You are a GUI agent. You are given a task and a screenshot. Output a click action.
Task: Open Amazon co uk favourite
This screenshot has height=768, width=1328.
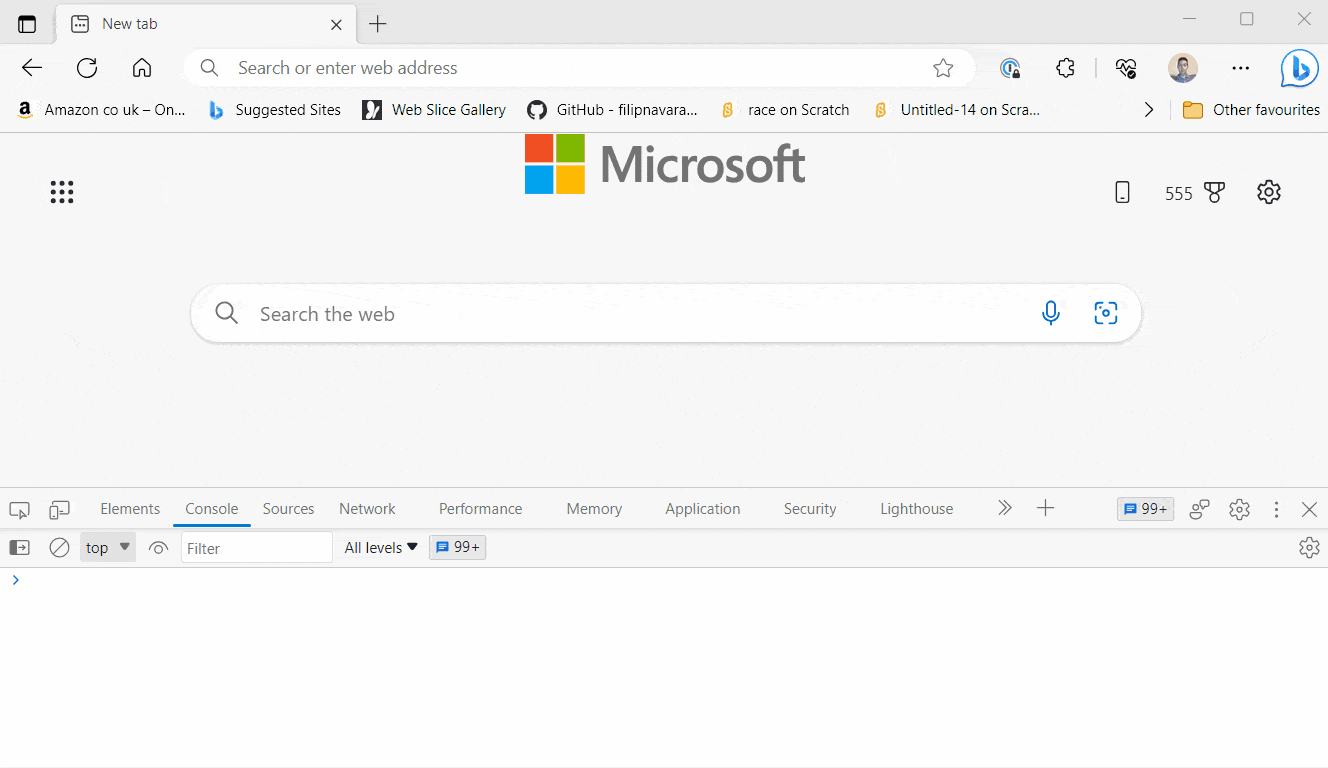click(102, 110)
